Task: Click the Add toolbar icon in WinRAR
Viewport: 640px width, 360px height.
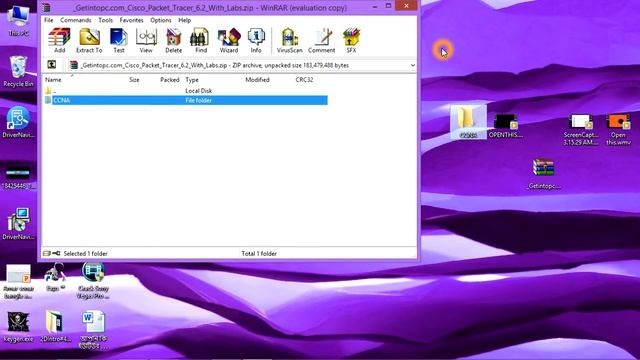Action: click(60, 40)
